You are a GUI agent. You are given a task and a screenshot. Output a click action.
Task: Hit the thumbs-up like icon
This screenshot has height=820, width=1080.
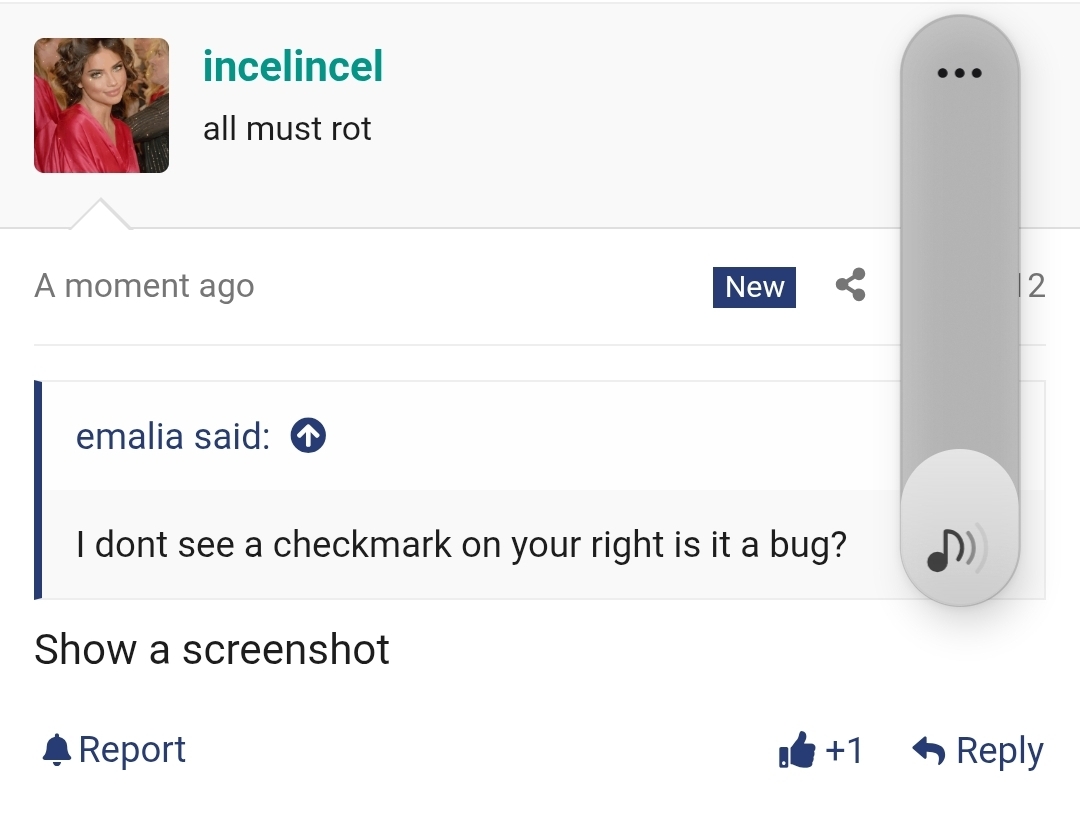point(797,750)
